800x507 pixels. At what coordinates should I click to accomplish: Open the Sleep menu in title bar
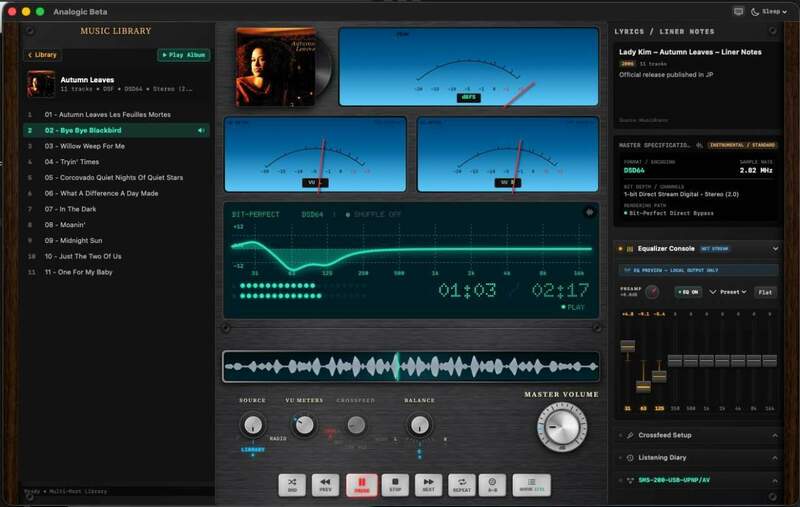[x=769, y=11]
